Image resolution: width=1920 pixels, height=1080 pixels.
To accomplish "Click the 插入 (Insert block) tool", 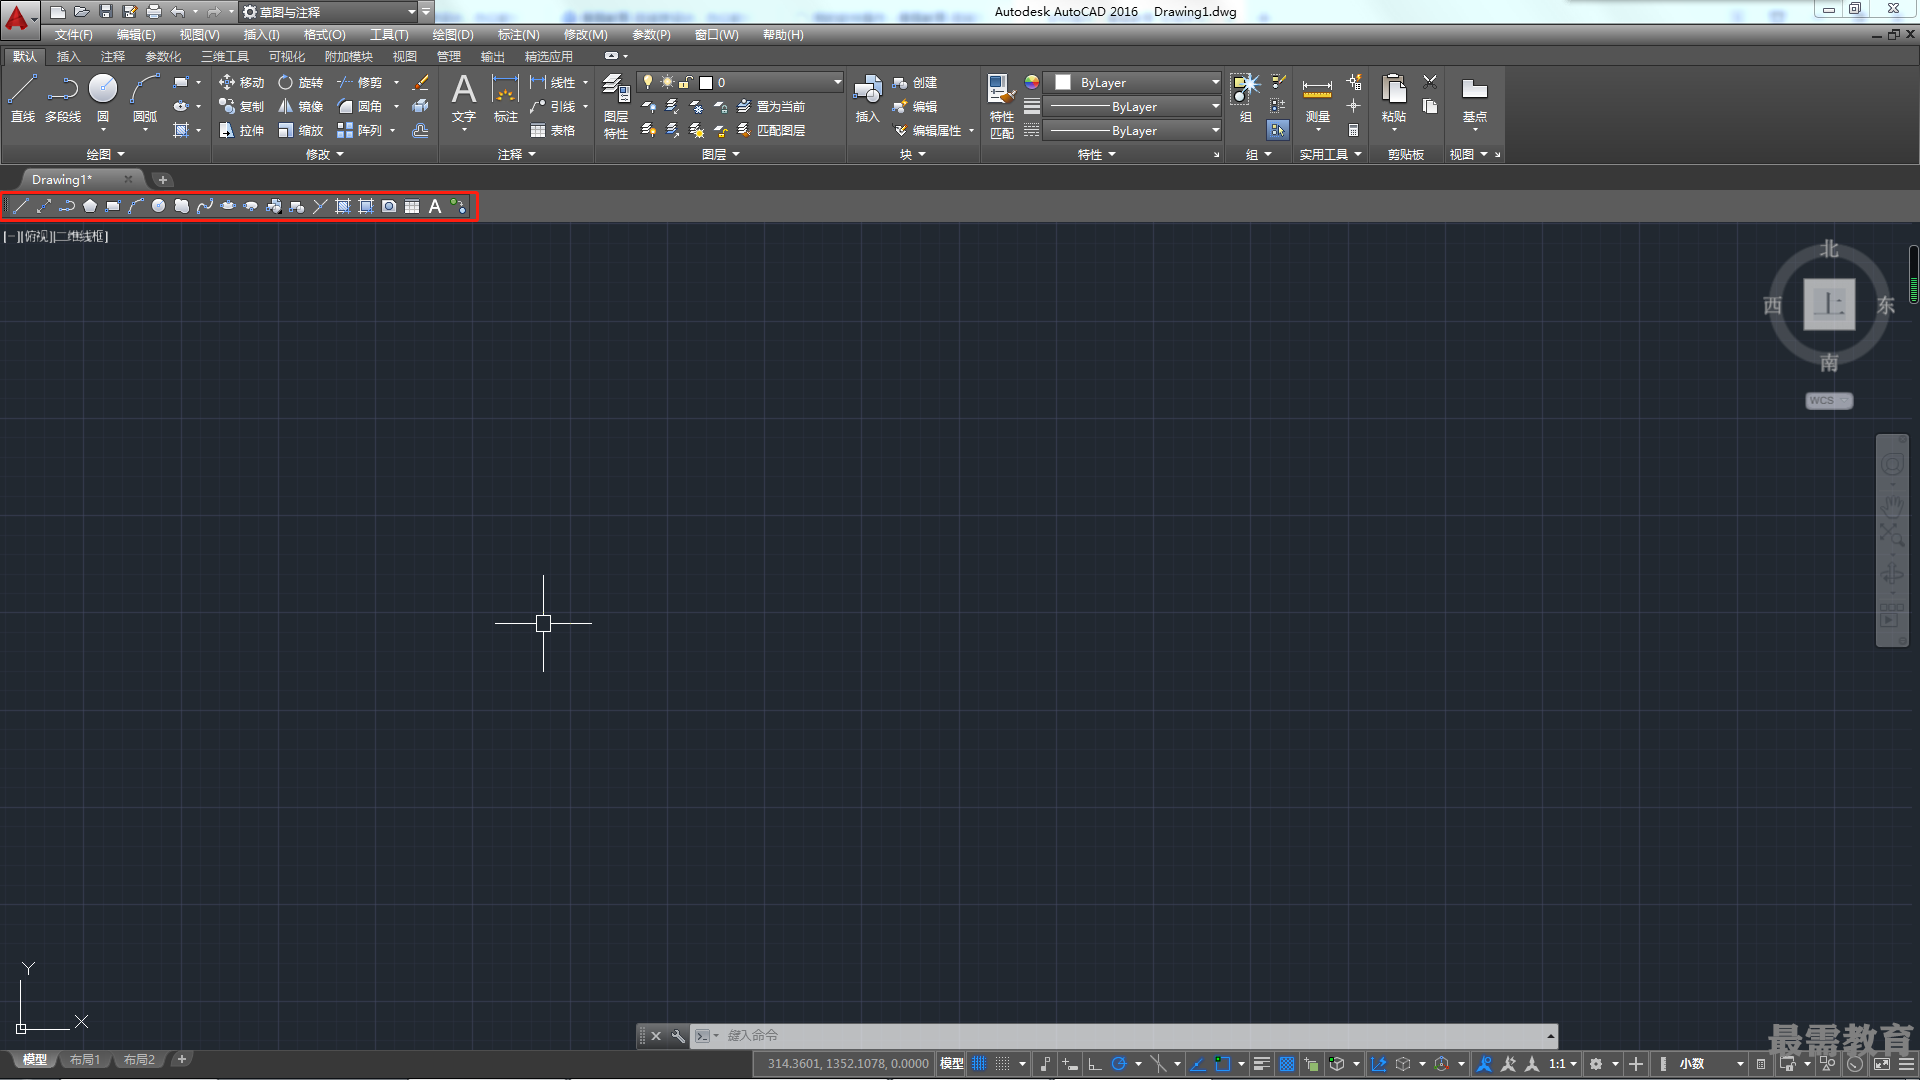I will 867,98.
